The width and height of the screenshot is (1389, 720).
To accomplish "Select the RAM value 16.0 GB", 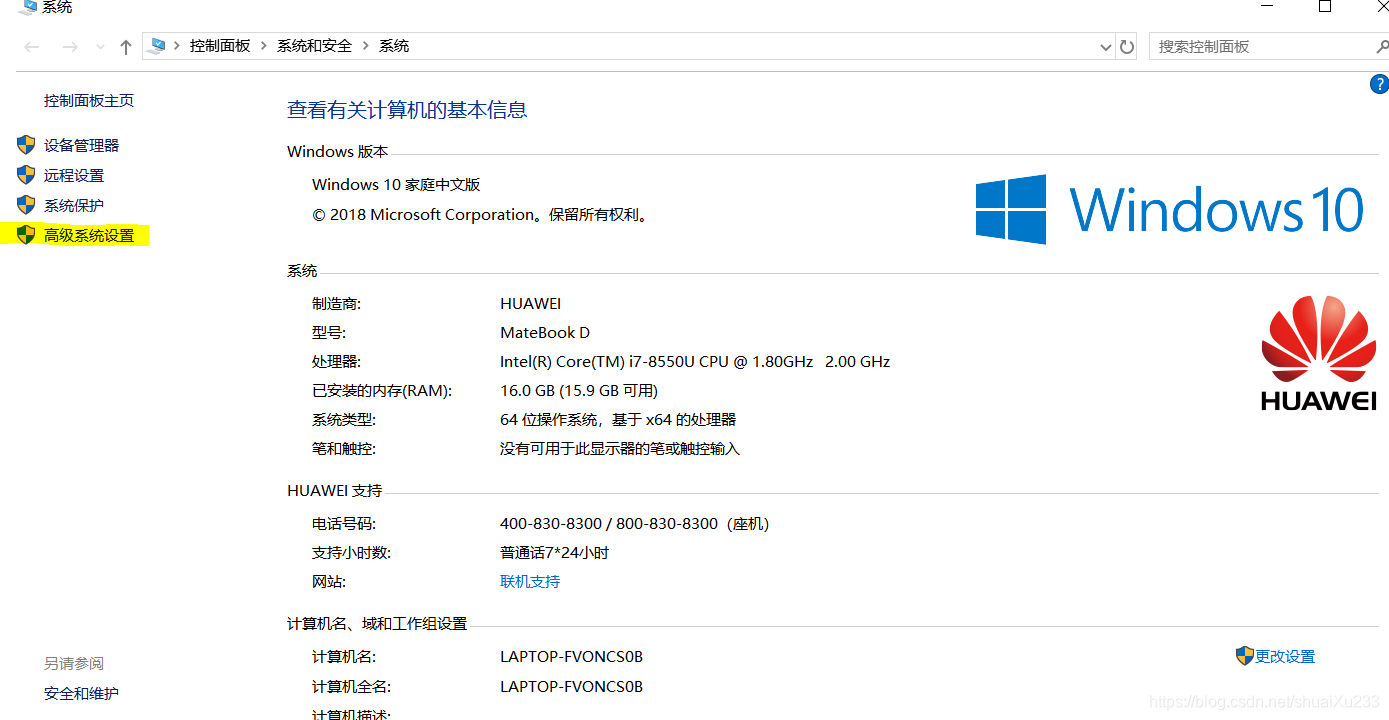I will point(527,391).
